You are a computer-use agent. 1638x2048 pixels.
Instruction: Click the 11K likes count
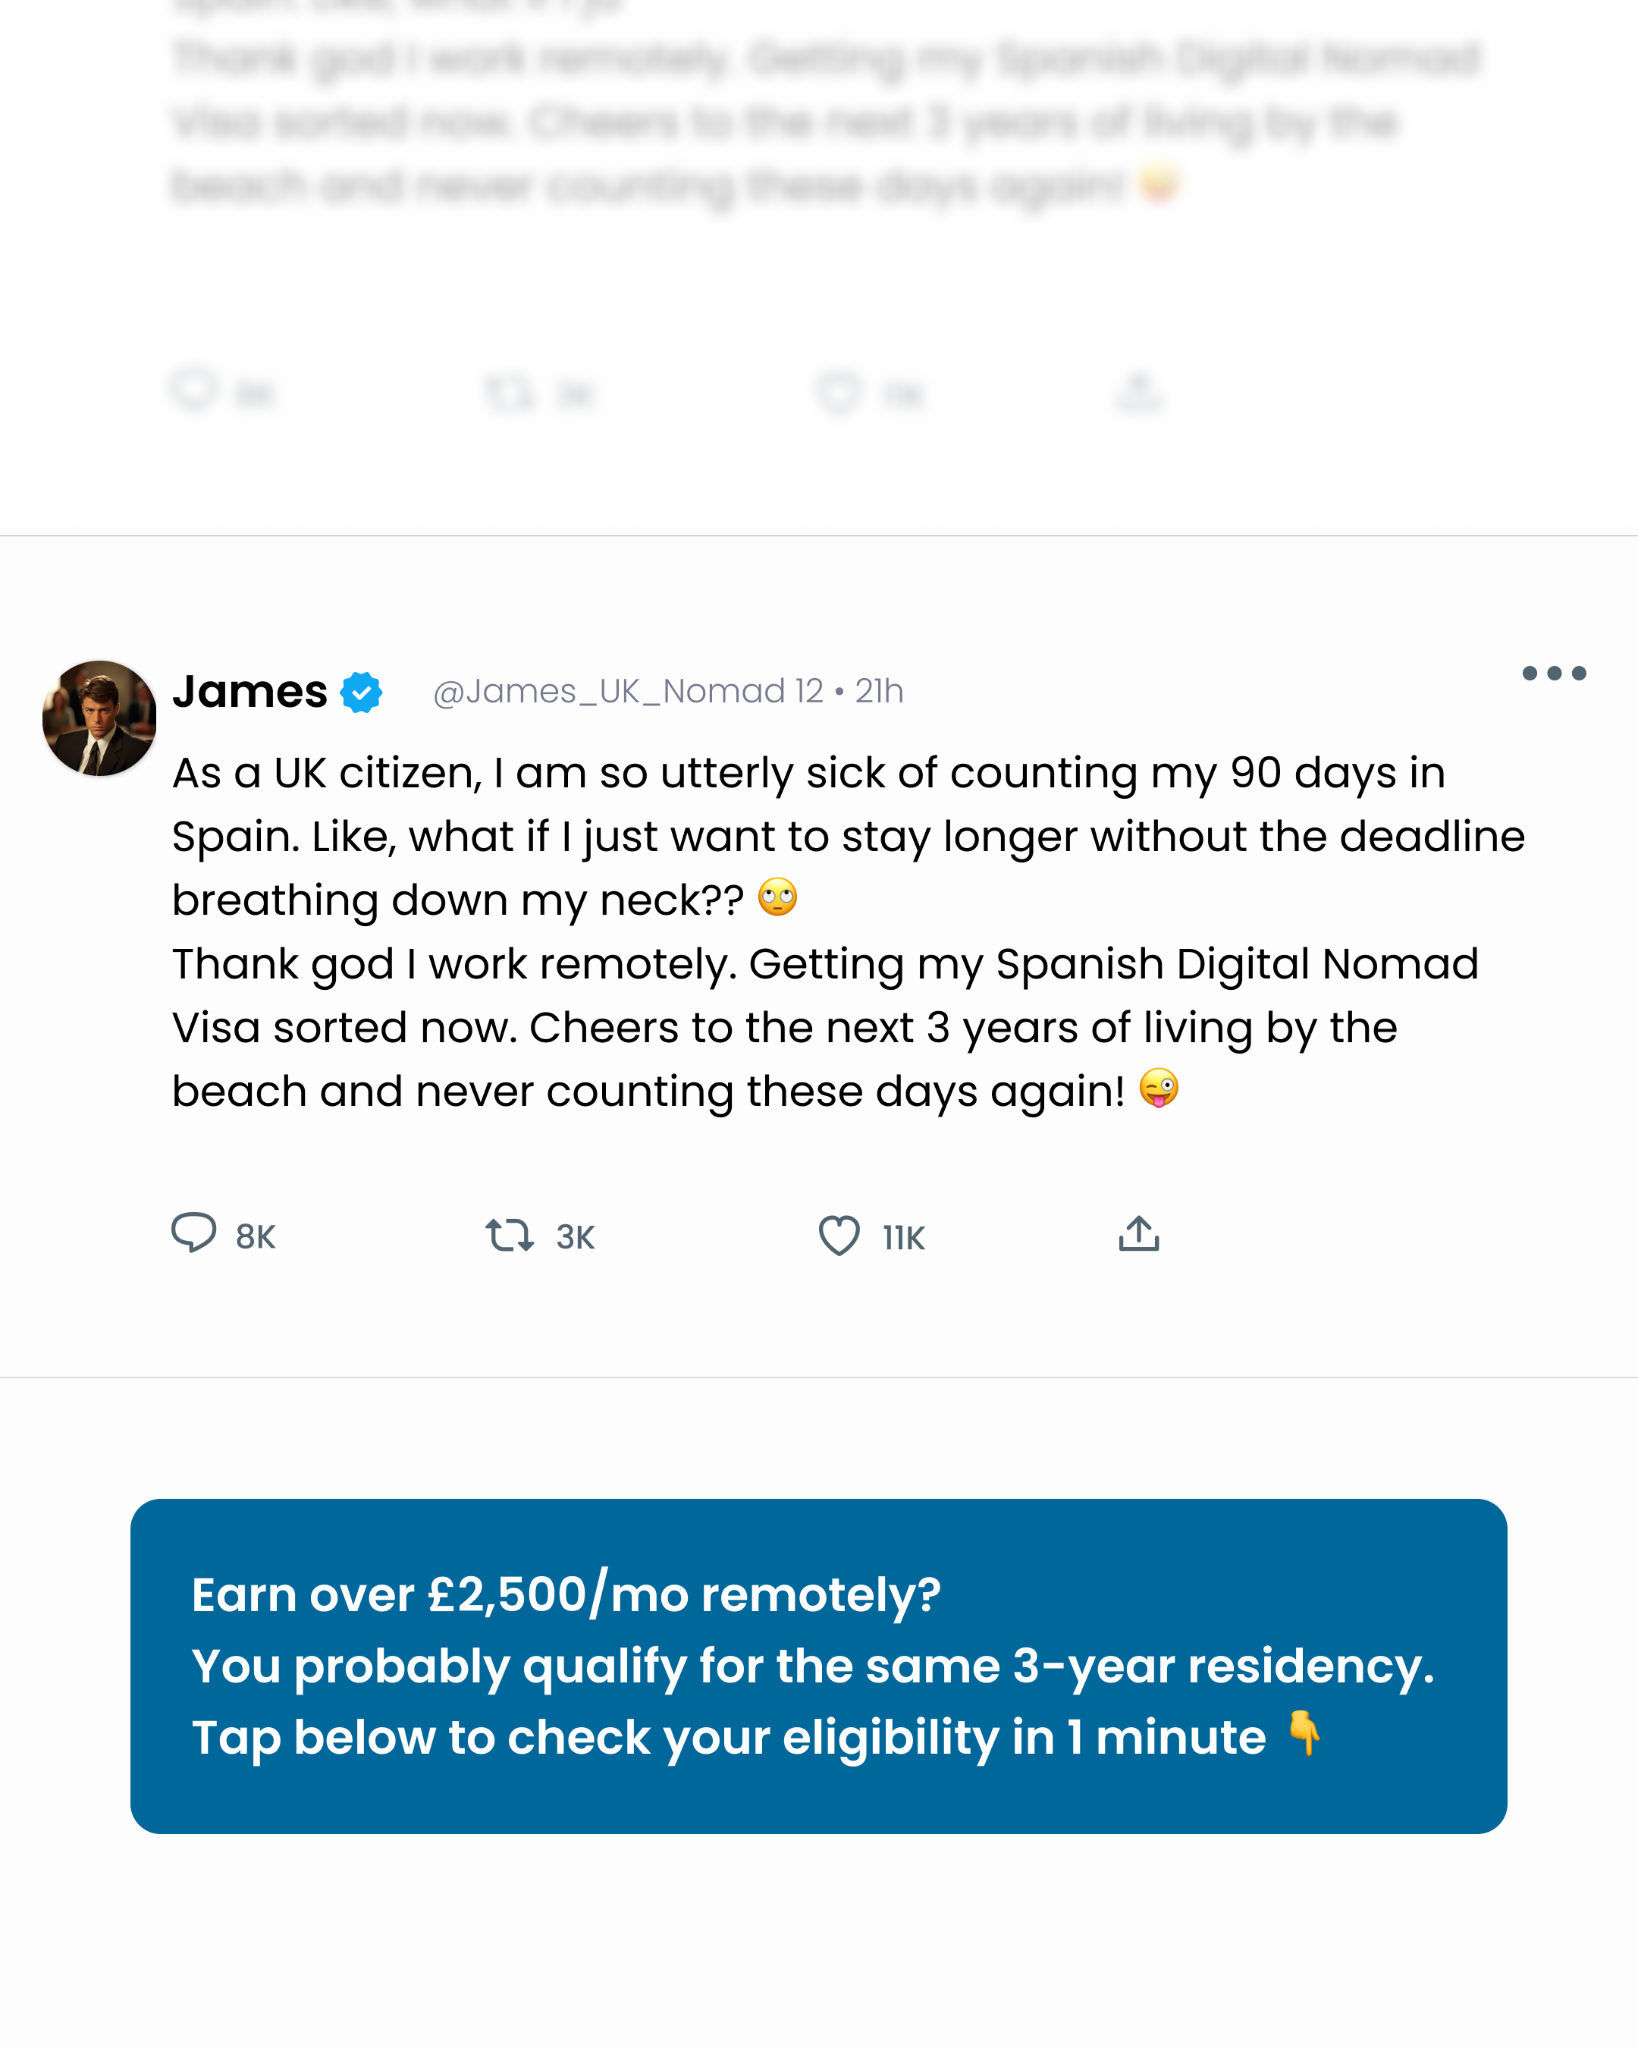coord(904,1238)
